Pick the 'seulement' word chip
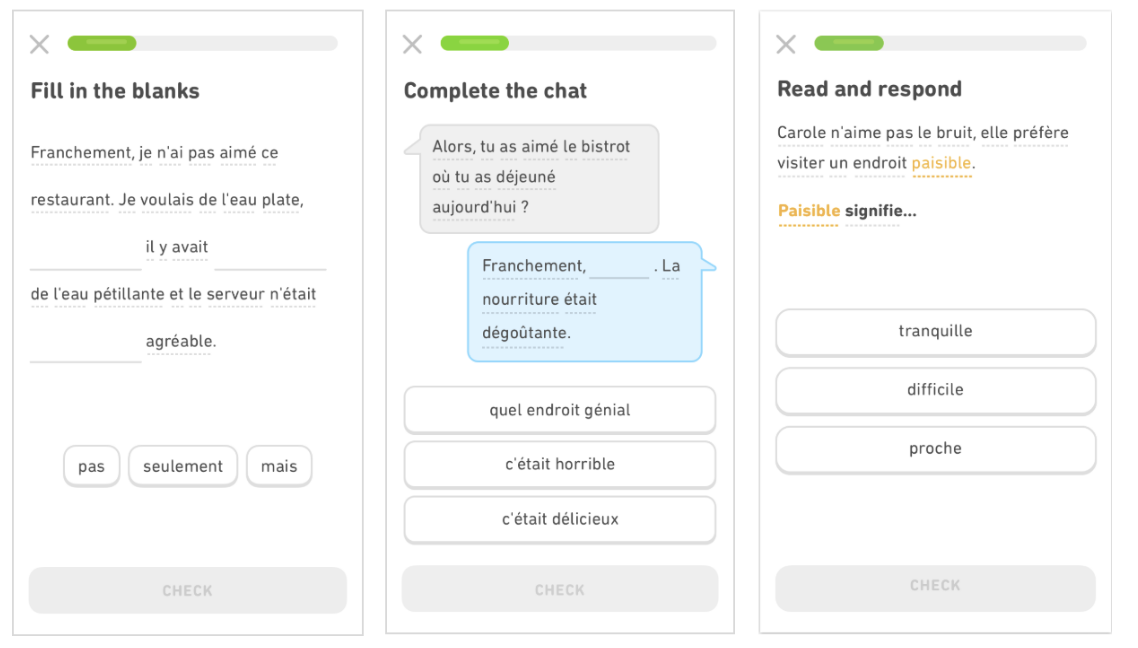This screenshot has height=648, width=1138. (183, 466)
